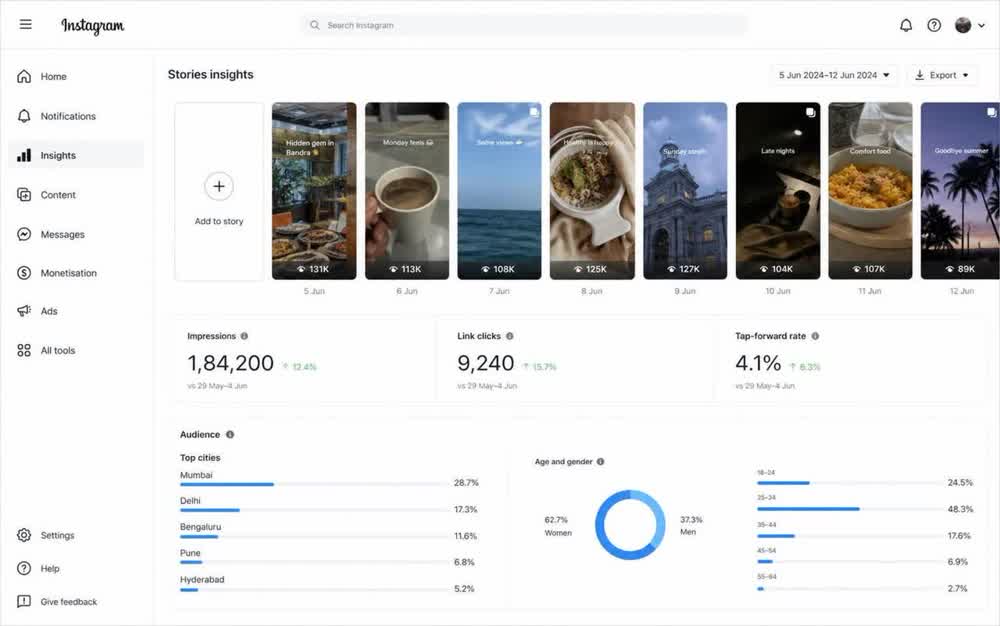
Task: Open the 8 Jun food bowl story
Action: 592,191
